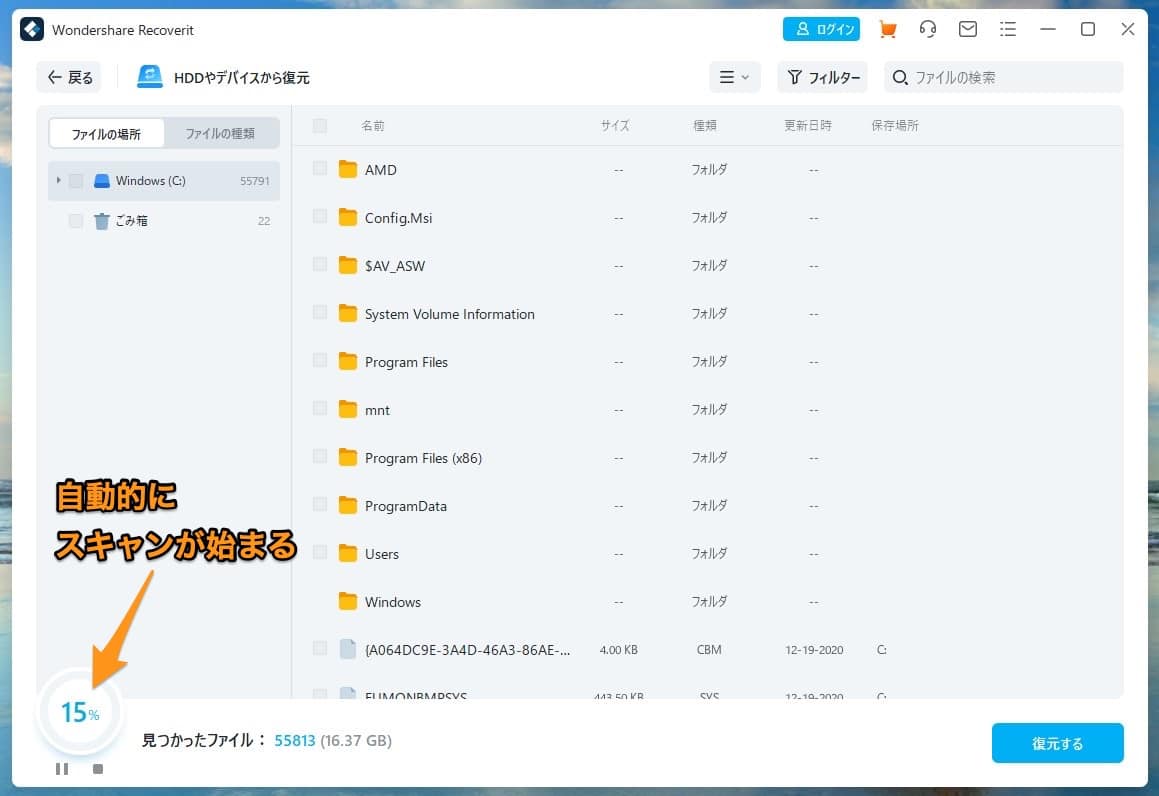Check the Windows (C:) drive checkbox
Viewport: 1159px width, 796px height.
click(x=76, y=181)
